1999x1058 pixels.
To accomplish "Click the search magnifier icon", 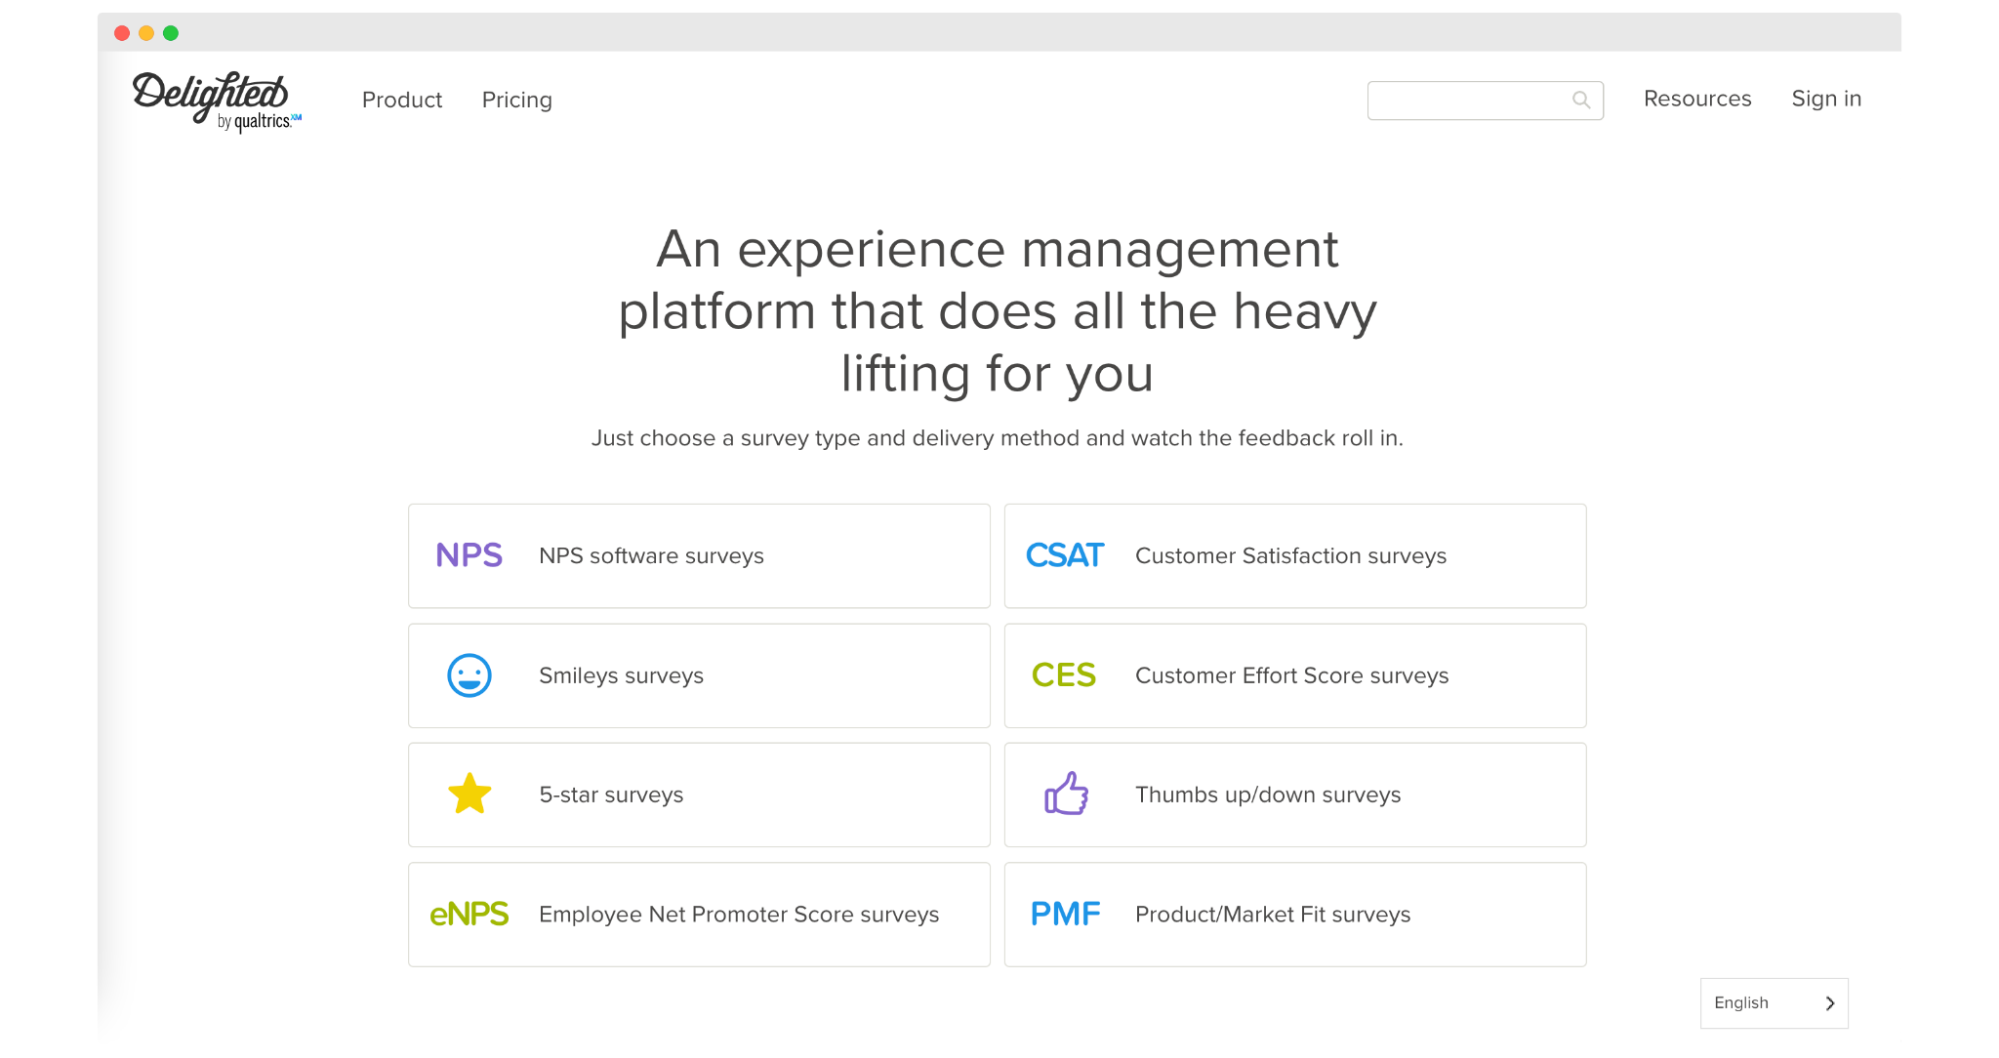I will [x=1580, y=100].
